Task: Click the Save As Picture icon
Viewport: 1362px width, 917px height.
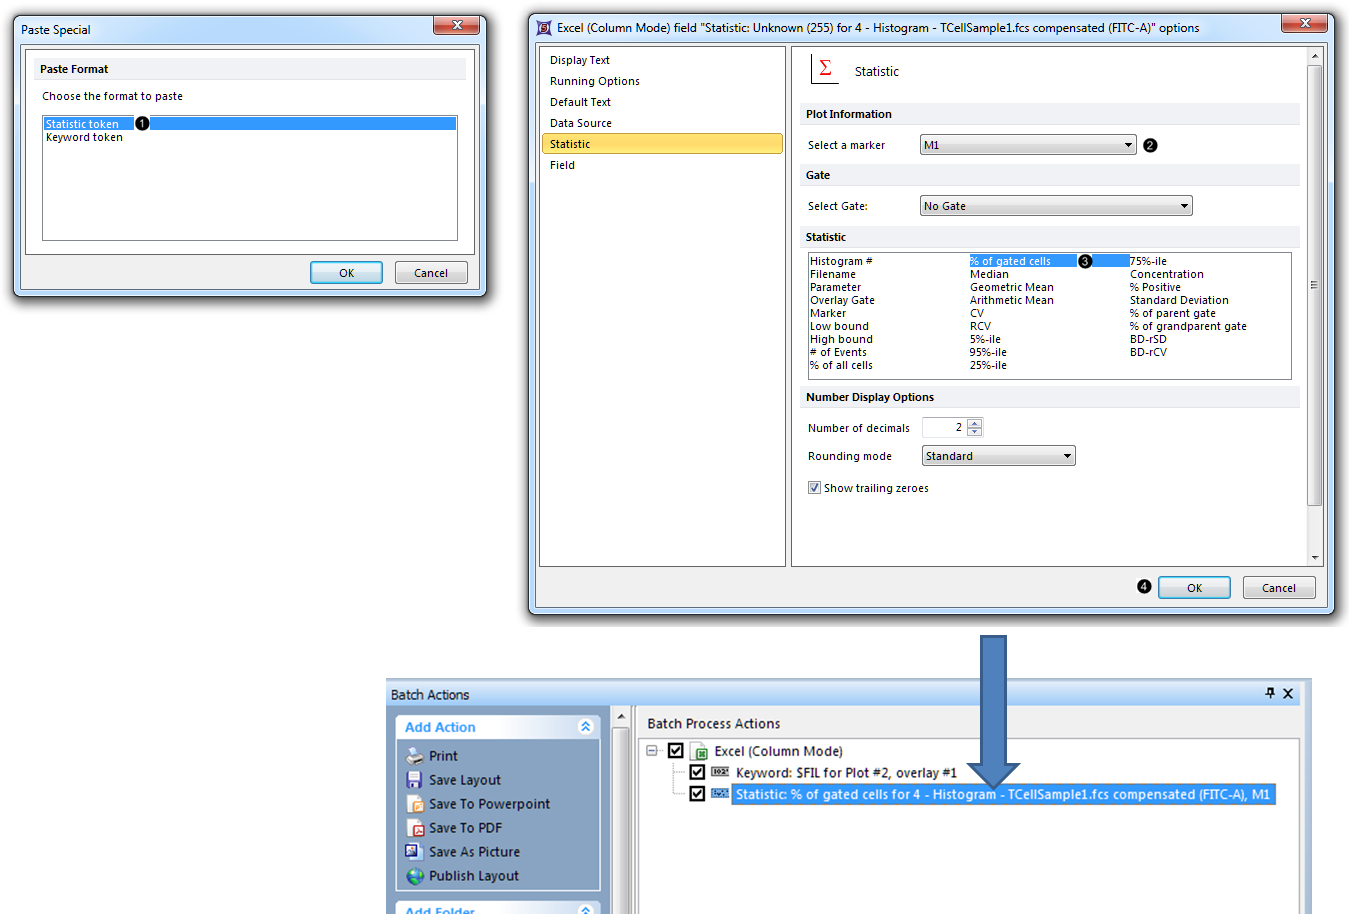Action: point(415,852)
